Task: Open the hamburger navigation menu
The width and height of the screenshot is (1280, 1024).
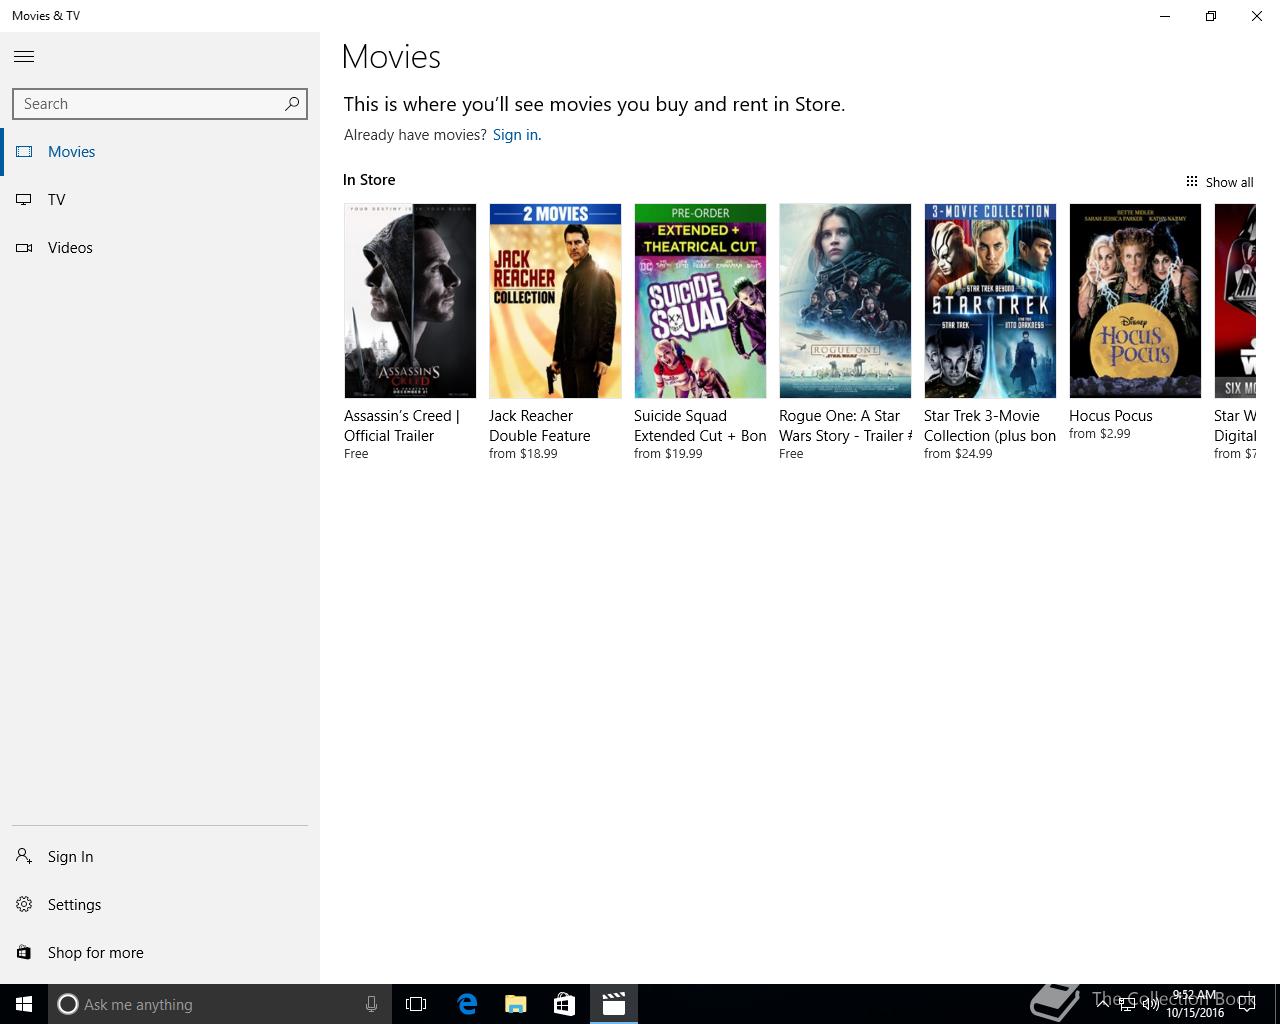Action: [x=24, y=57]
